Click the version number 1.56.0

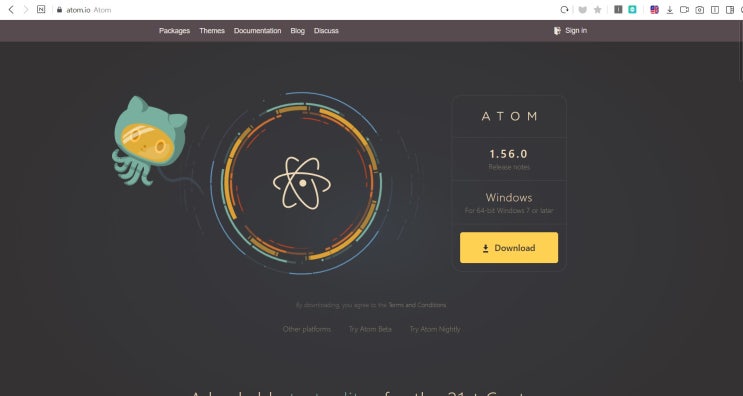[508, 153]
